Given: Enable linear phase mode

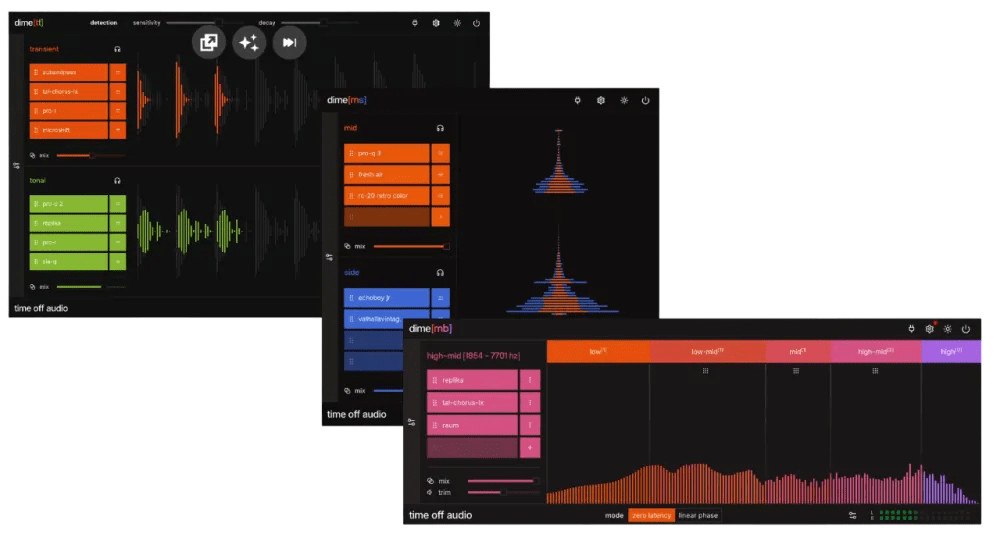Looking at the screenshot, I should [x=698, y=515].
